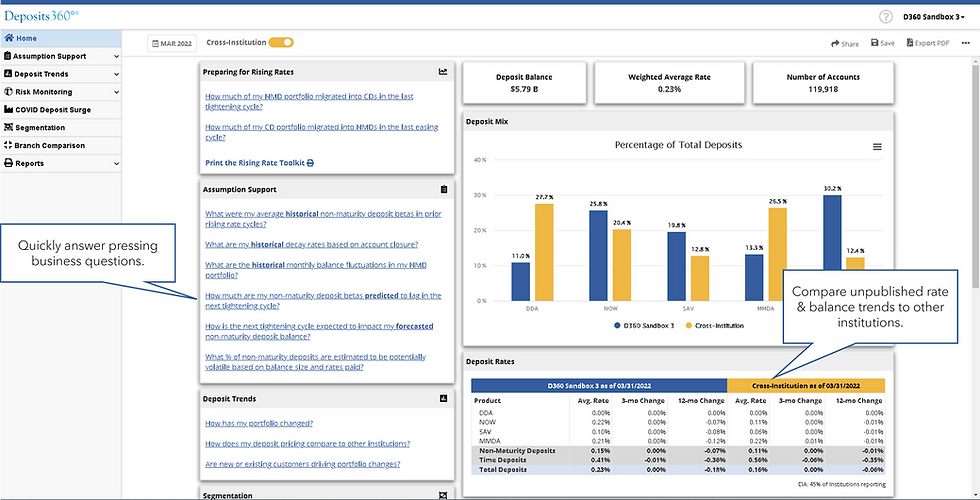Open forecasted non-maturity deposit balance question
Screen dimensions: 980x500
pos(319,331)
